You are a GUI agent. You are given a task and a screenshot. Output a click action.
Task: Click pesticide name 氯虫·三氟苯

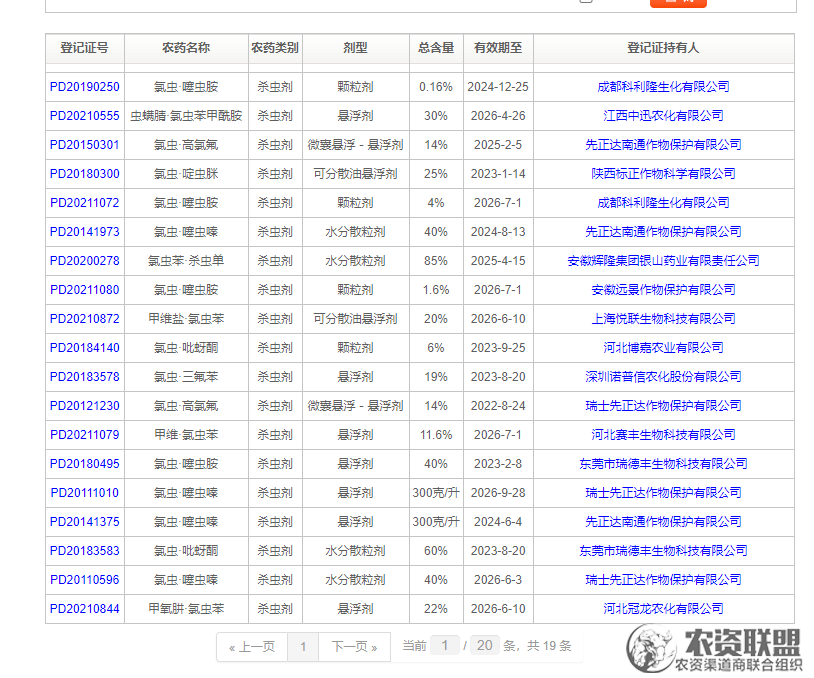(186, 377)
